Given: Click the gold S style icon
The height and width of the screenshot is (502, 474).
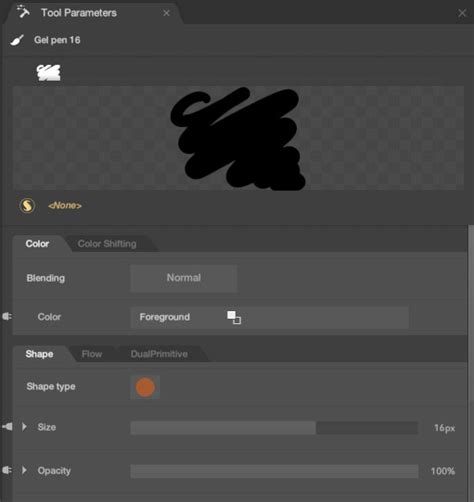Looking at the screenshot, I should point(27,205).
